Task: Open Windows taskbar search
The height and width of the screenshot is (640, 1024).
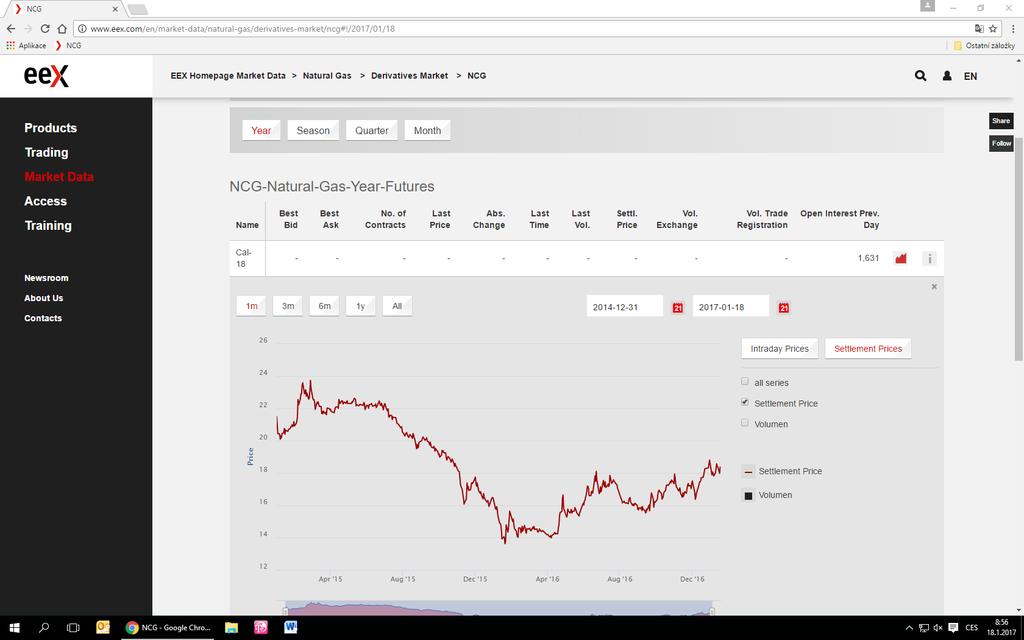Action: (x=44, y=628)
